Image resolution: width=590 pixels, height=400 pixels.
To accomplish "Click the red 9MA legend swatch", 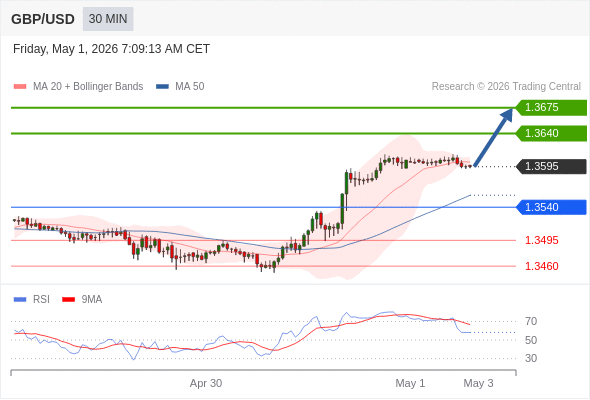I will [x=68, y=300].
